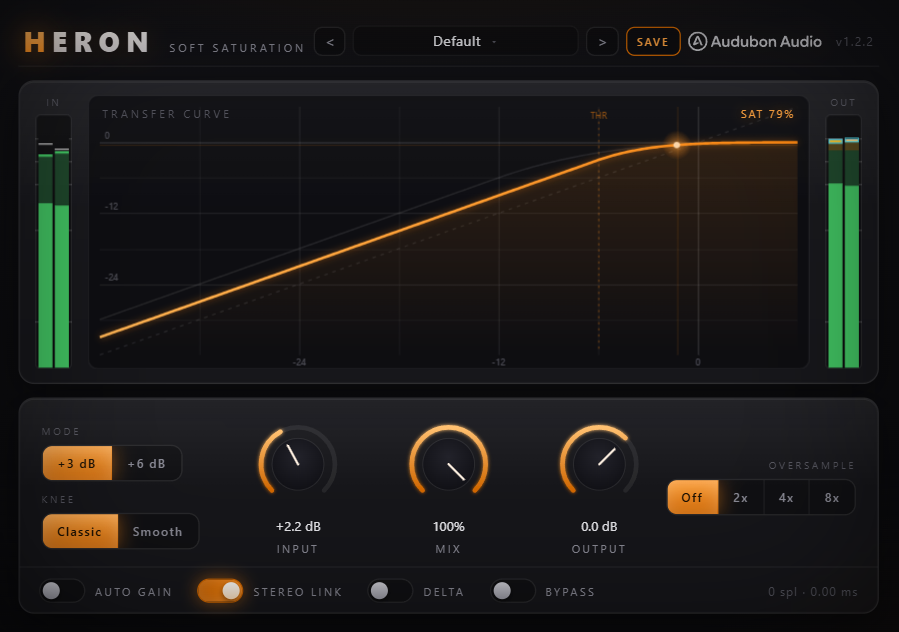Click the IN level meter
Screen dimensions: 899x632
(x=54, y=241)
